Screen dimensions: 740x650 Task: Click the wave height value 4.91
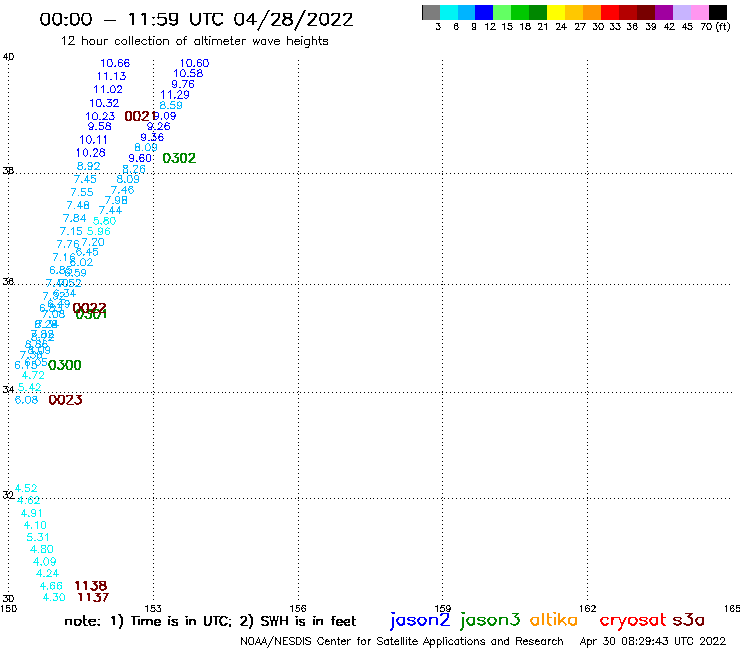pyautogui.click(x=32, y=513)
